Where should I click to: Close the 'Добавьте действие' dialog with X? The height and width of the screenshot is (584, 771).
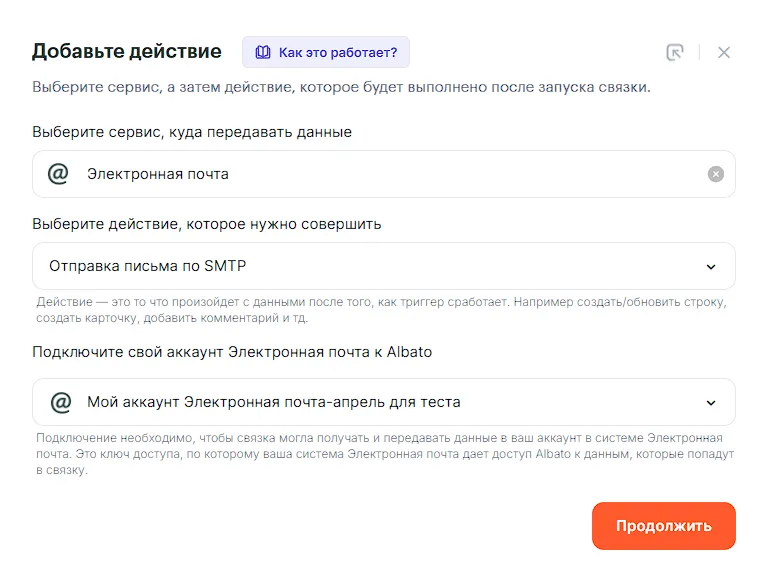pyautogui.click(x=724, y=53)
